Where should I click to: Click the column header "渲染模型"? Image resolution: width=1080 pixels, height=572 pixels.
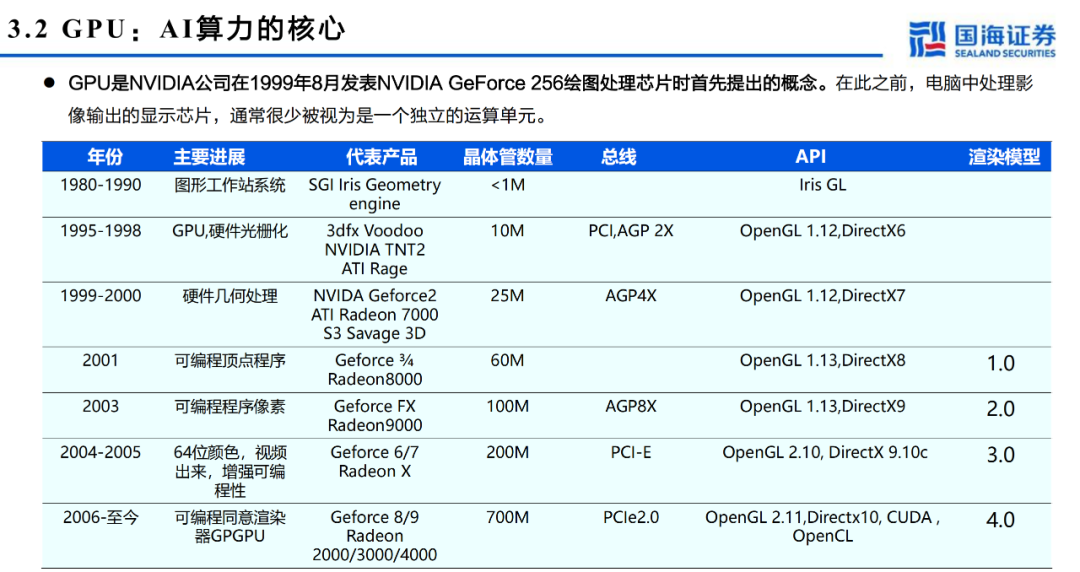pyautogui.click(x=1004, y=157)
